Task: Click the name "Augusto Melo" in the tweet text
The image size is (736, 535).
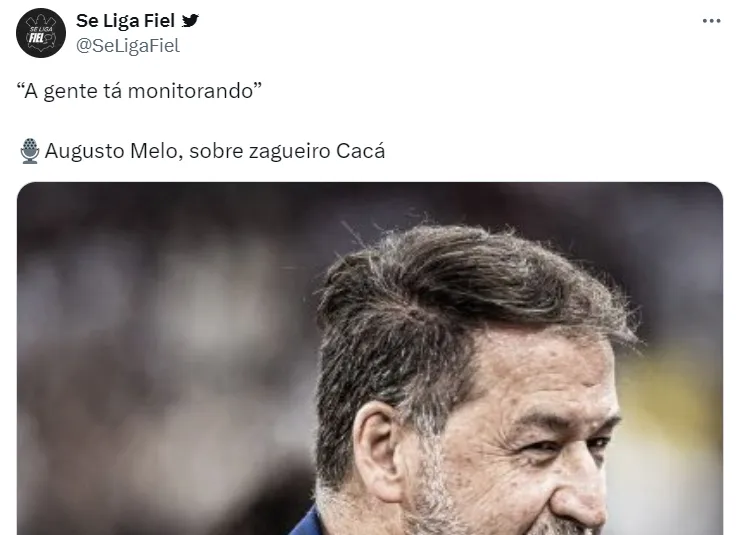Action: [x=110, y=152]
